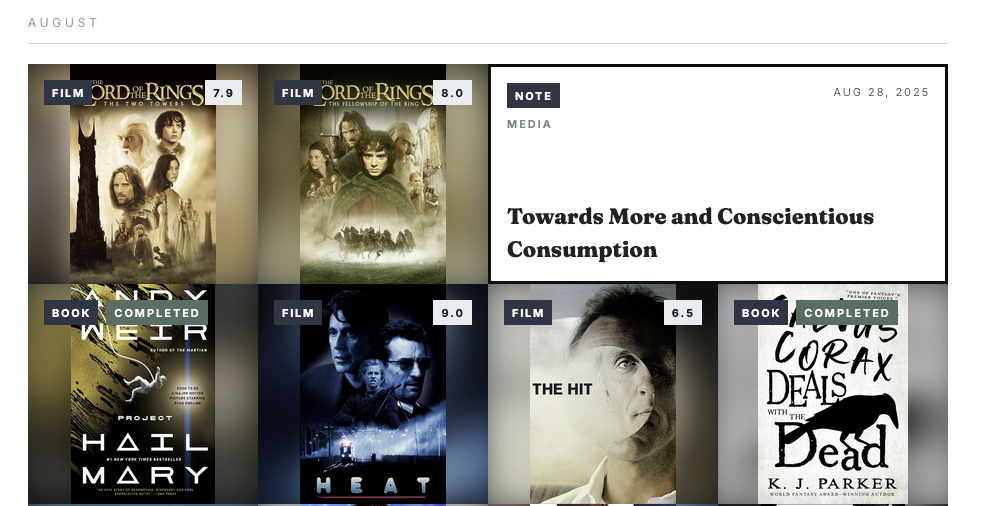Image resolution: width=982 pixels, height=506 pixels.
Task: Click the 9.0 rating on Heat
Action: [x=452, y=312]
